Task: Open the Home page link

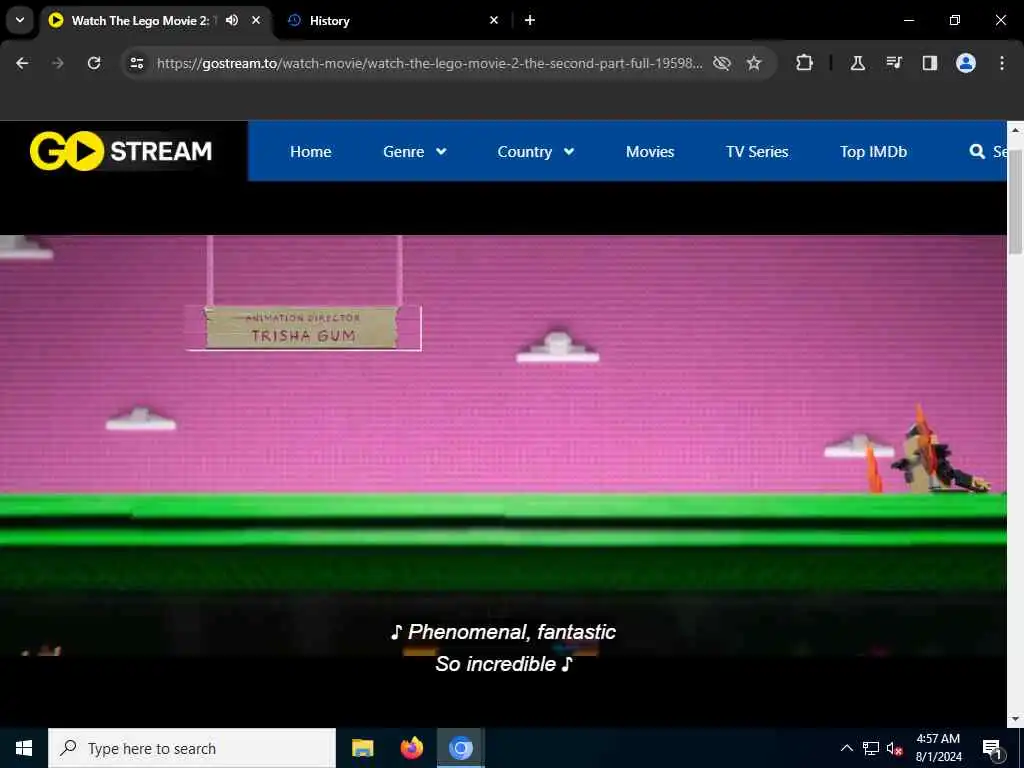Action: (310, 152)
